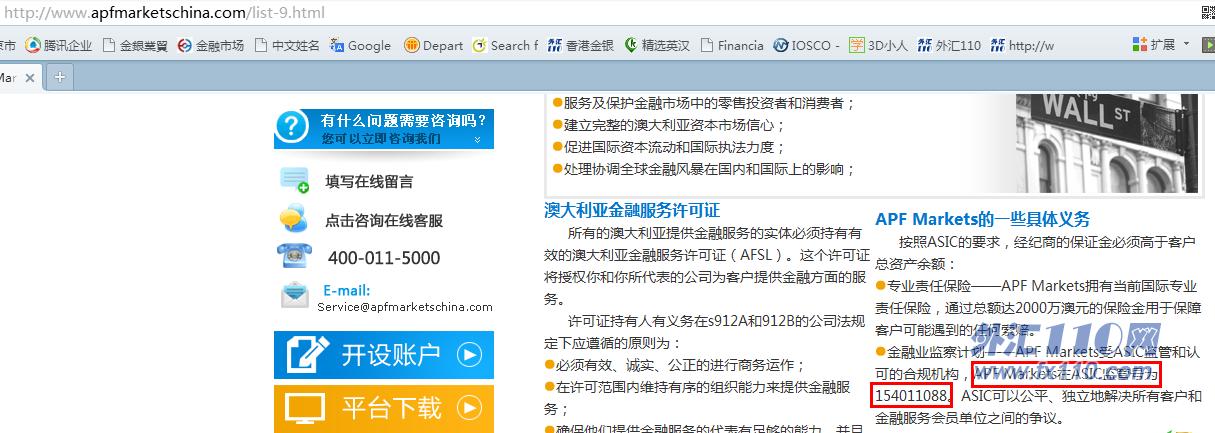Open Search f bookmark
The height and width of the screenshot is (433, 1215).
coord(505,45)
